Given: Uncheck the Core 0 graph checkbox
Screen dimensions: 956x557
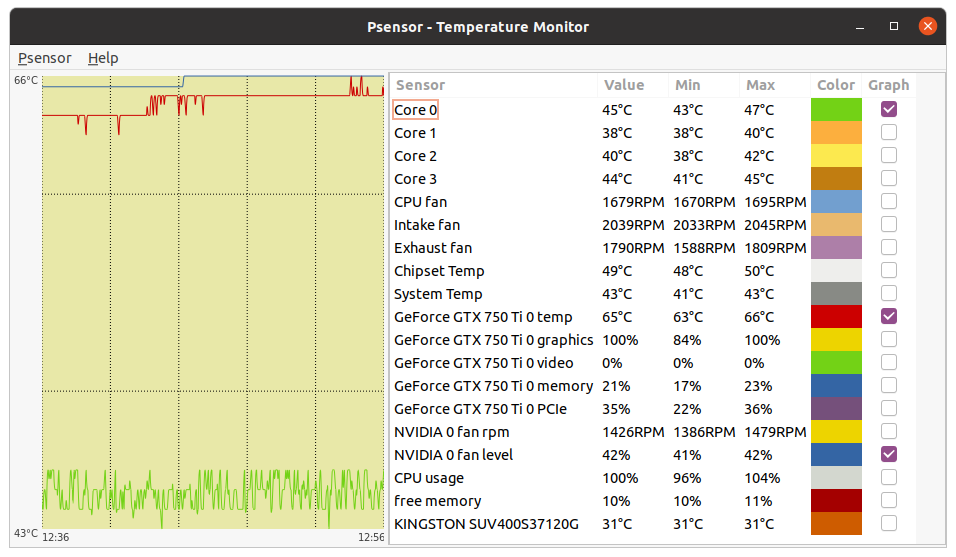Looking at the screenshot, I should [x=889, y=109].
